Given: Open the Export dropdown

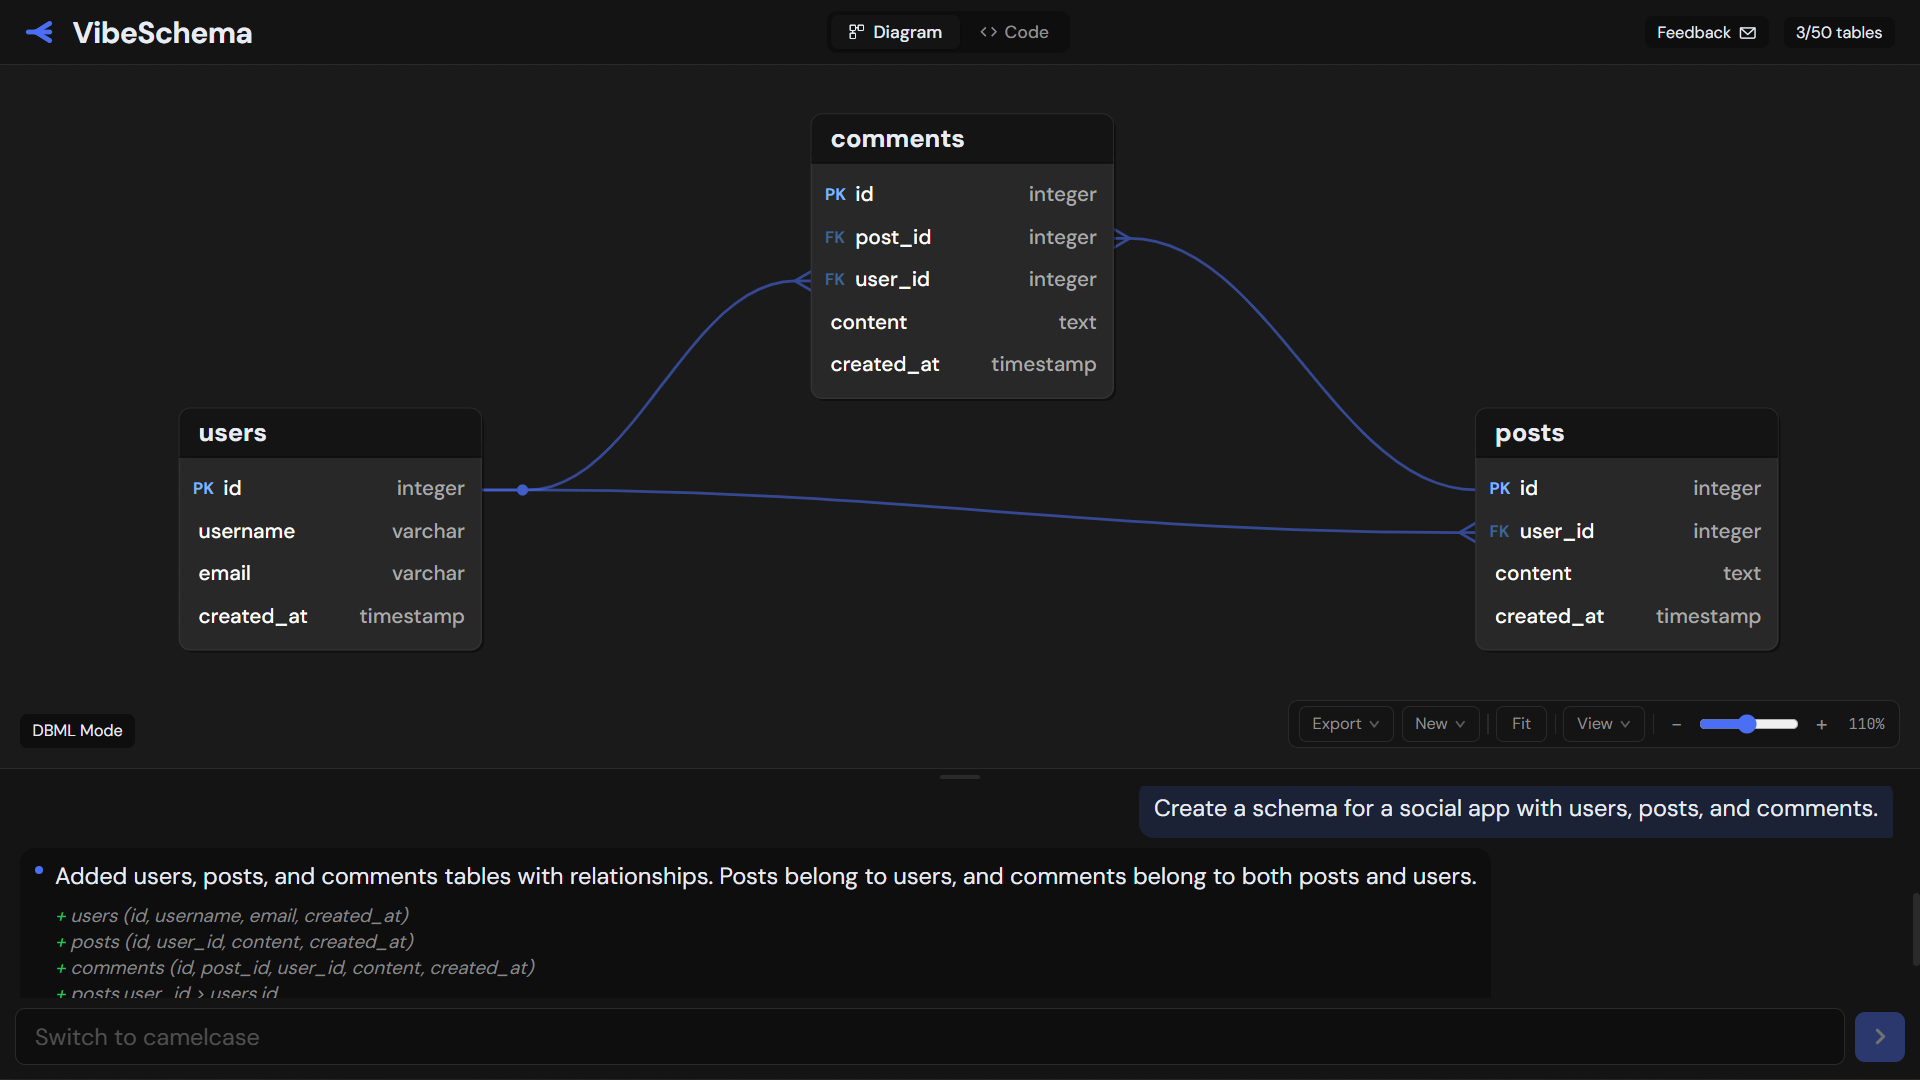Looking at the screenshot, I should coord(1343,723).
